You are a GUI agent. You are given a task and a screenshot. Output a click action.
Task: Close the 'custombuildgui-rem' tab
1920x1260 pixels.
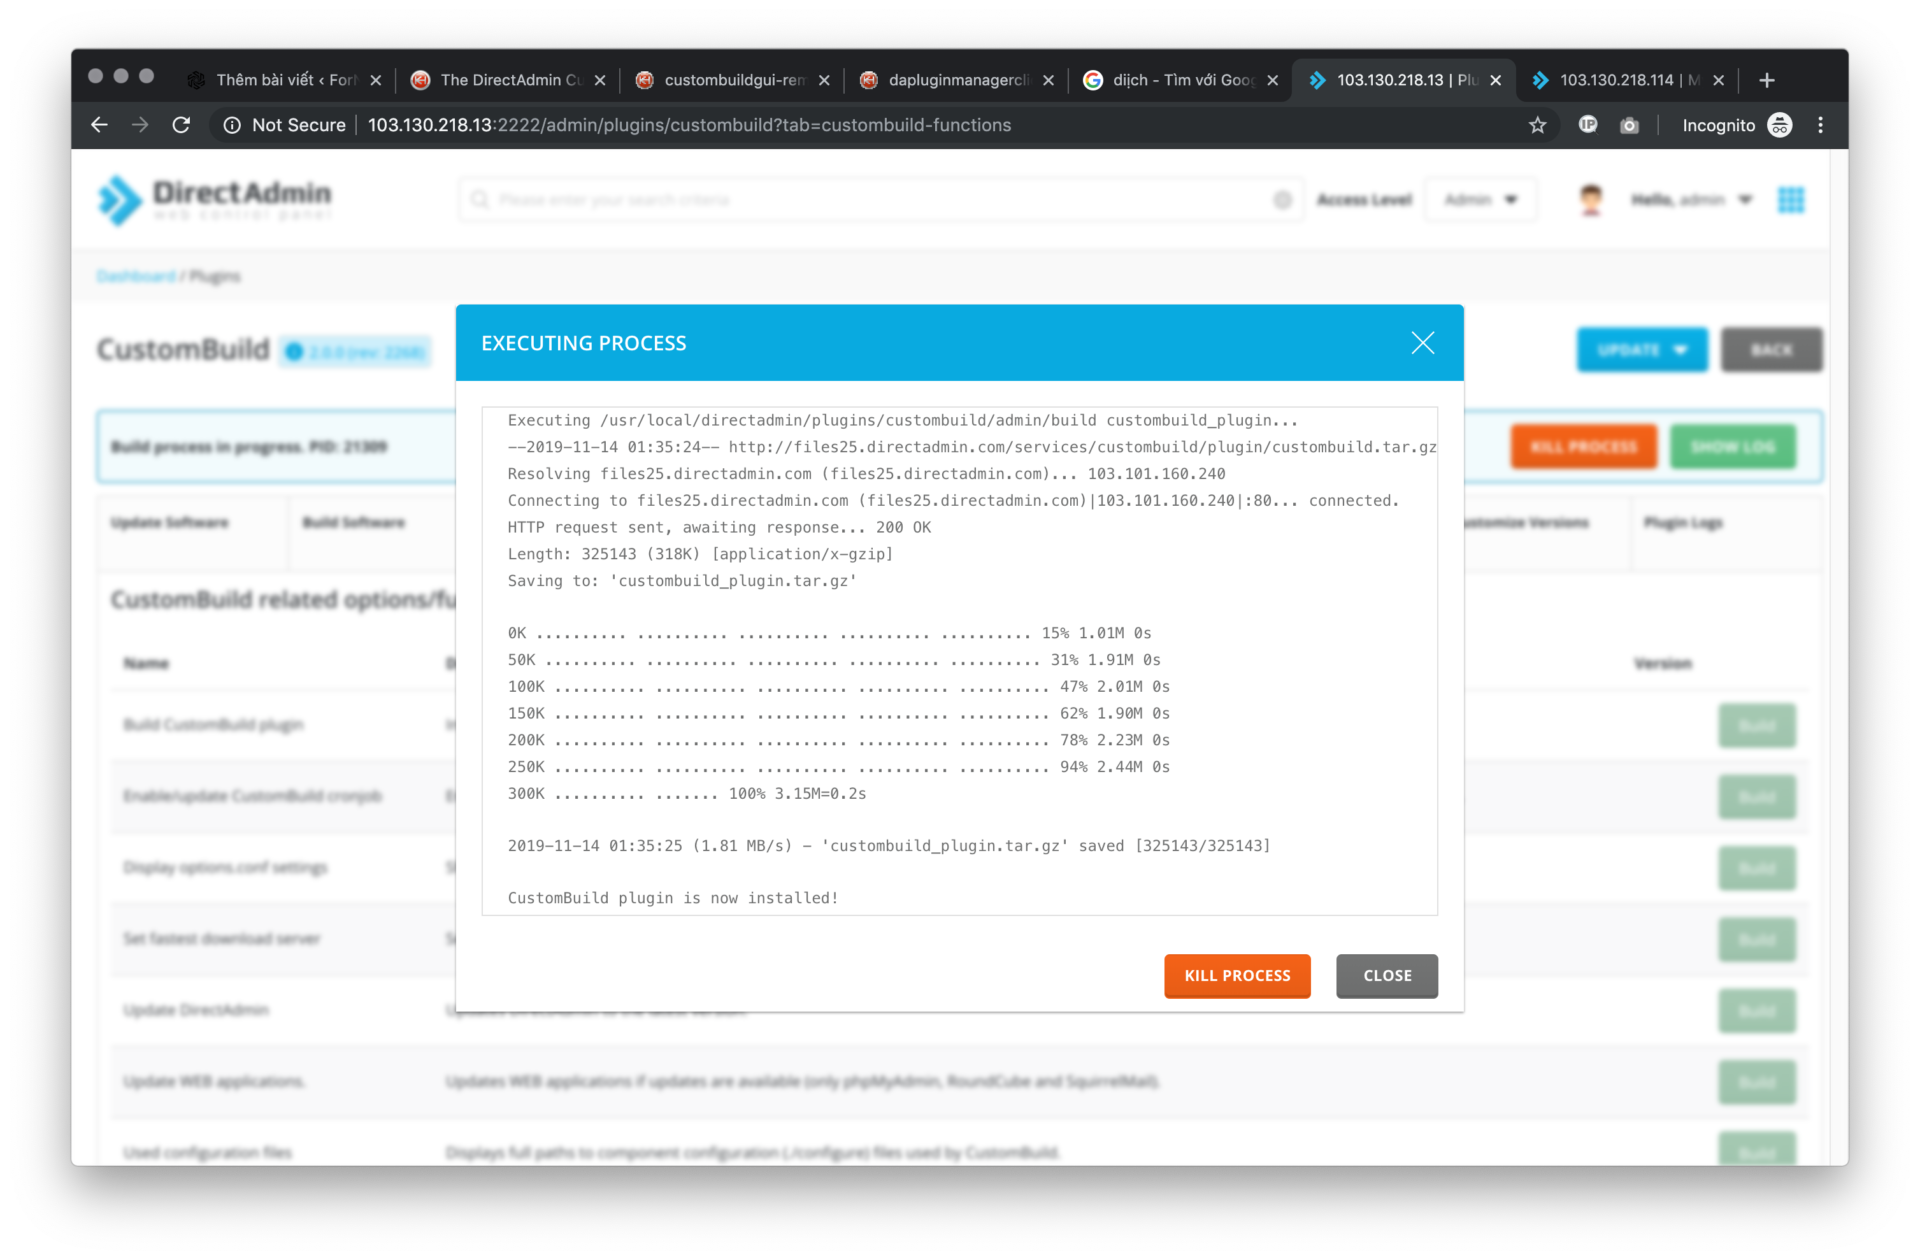coord(824,80)
